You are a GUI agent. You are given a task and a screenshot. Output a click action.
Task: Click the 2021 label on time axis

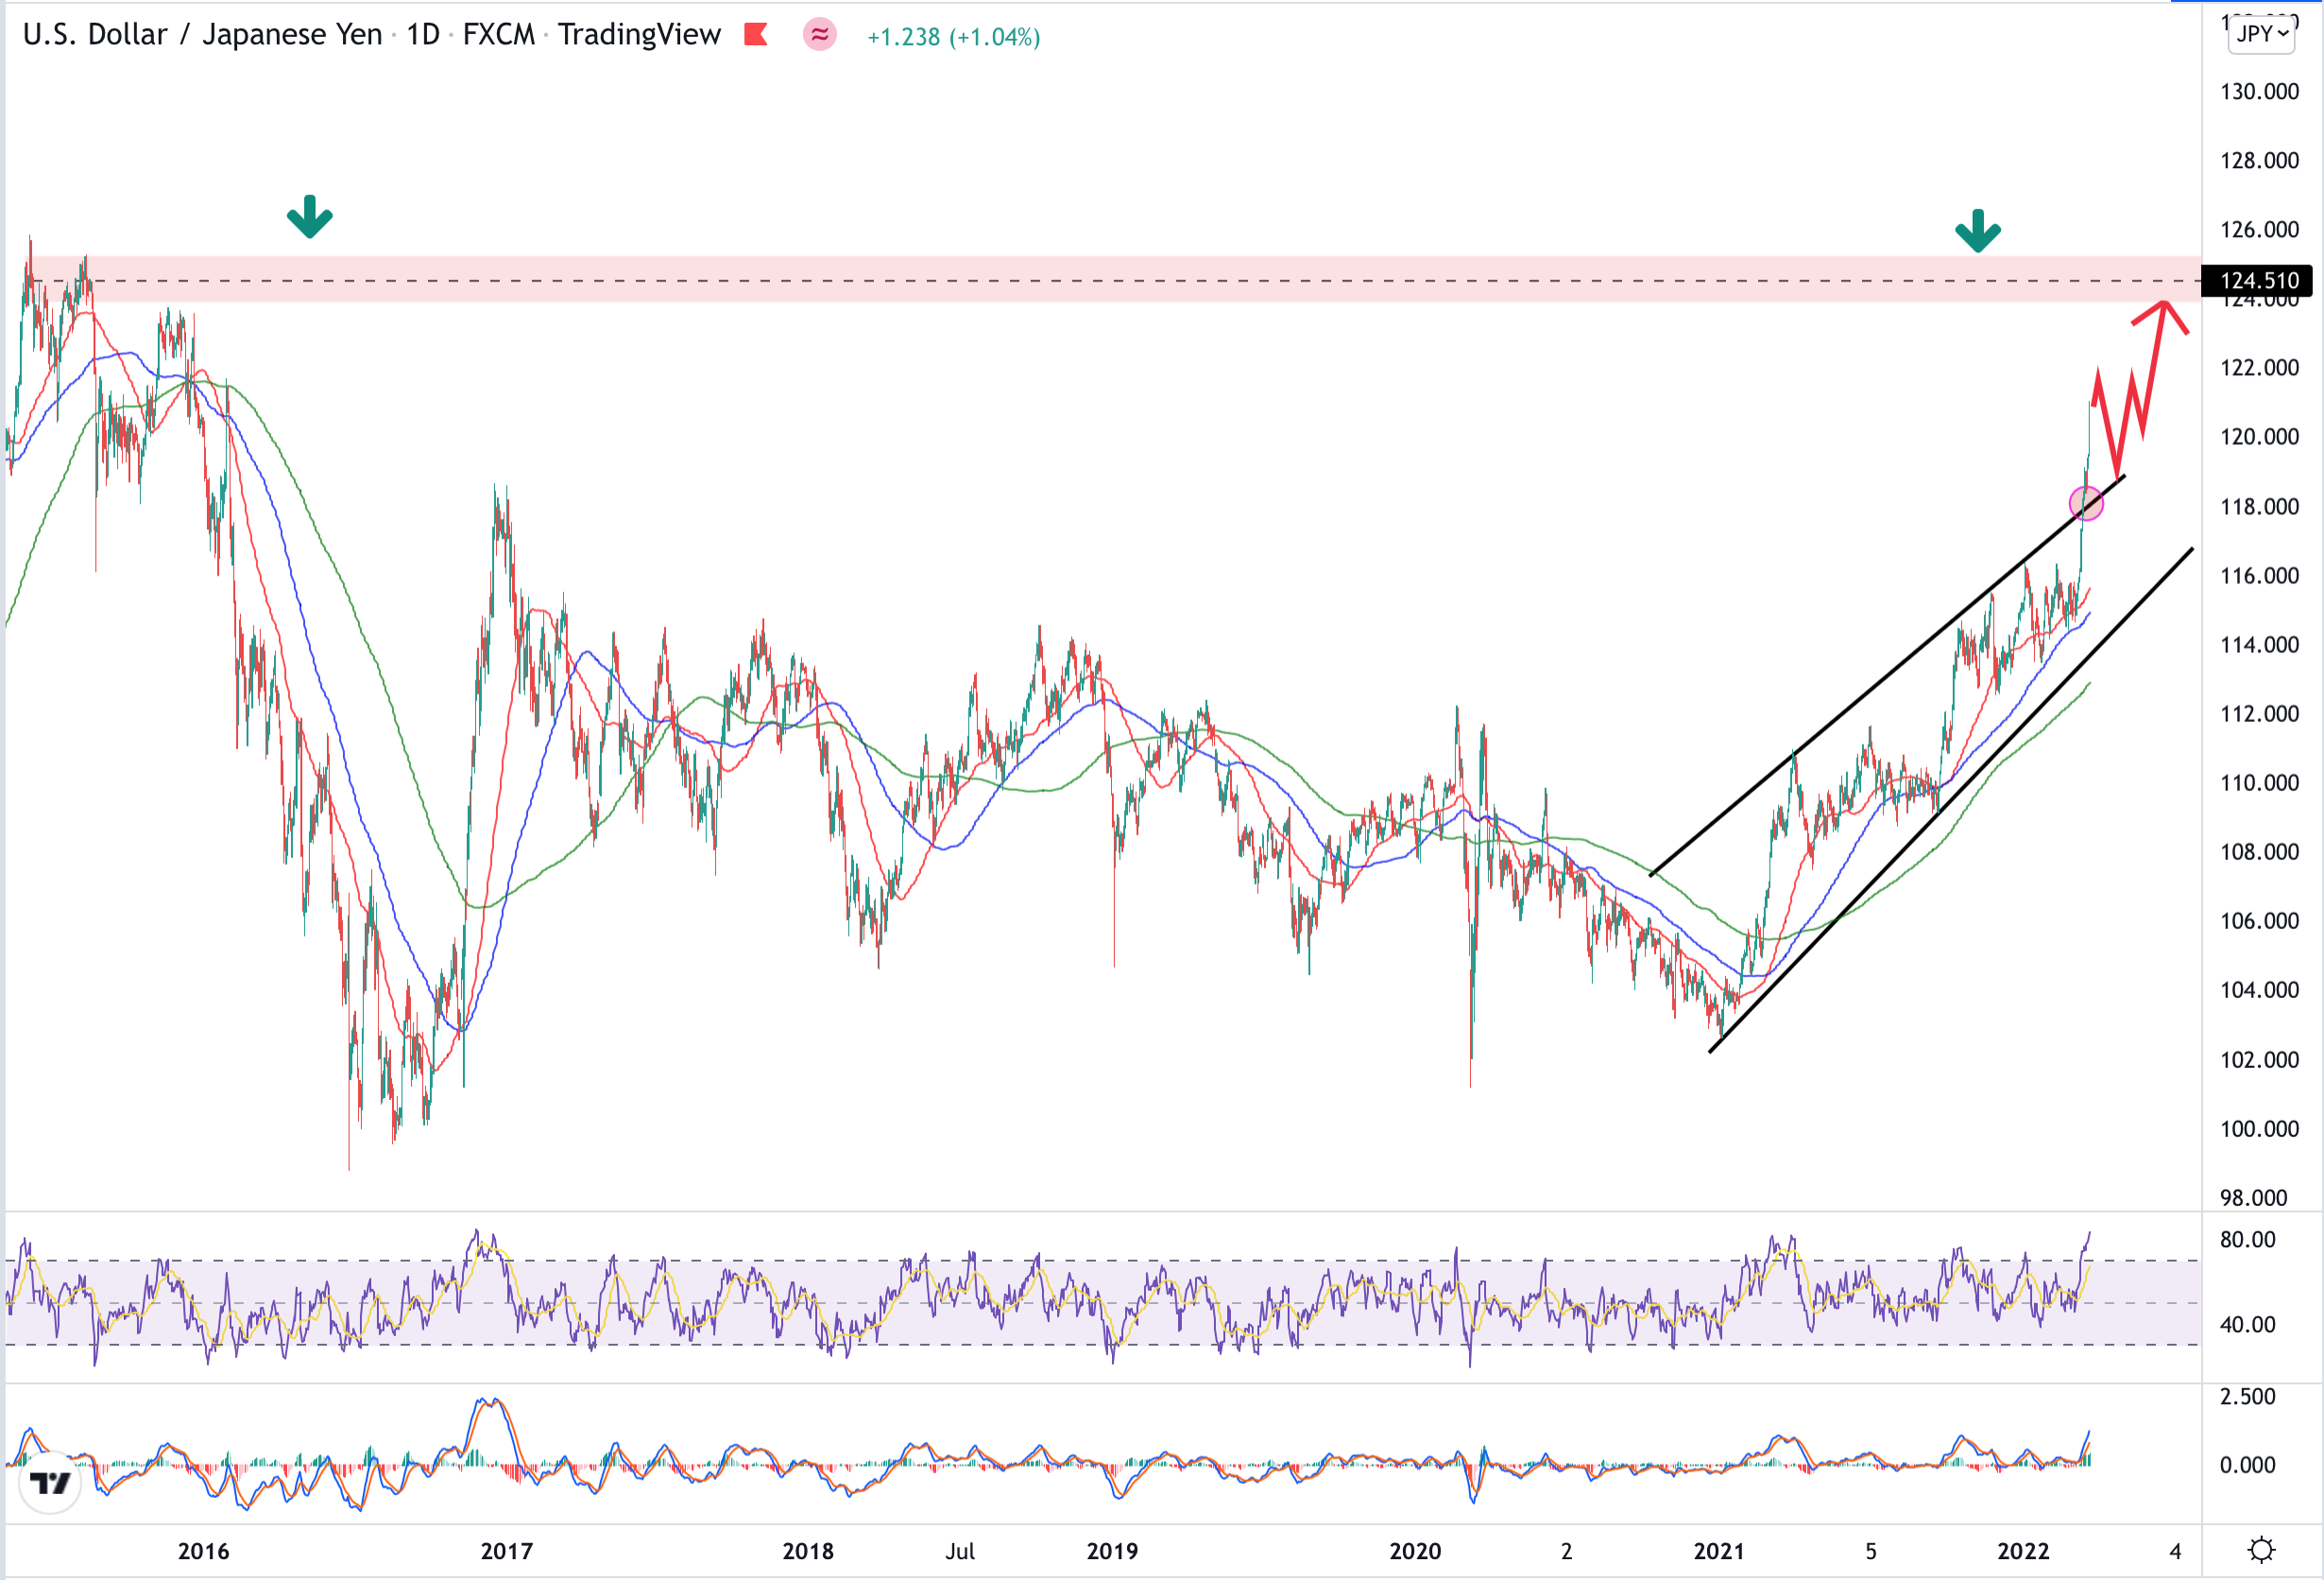pyautogui.click(x=1718, y=1551)
